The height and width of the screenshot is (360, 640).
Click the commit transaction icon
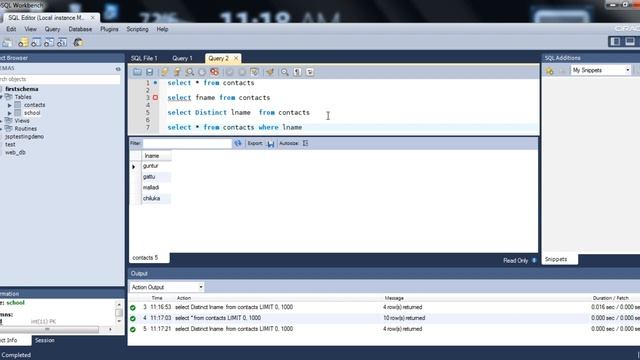230,72
